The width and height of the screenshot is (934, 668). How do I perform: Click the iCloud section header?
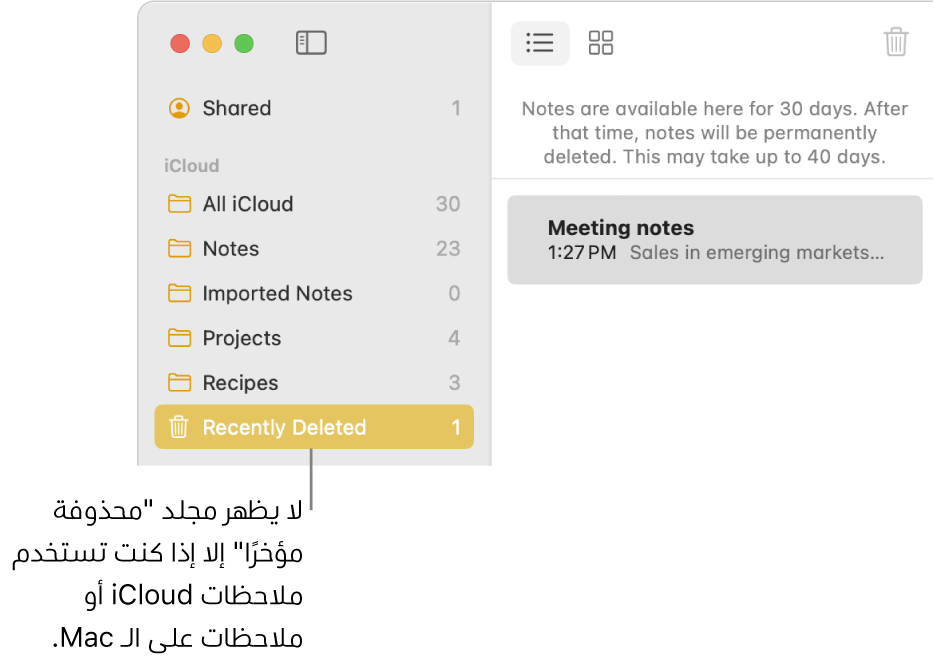point(191,166)
